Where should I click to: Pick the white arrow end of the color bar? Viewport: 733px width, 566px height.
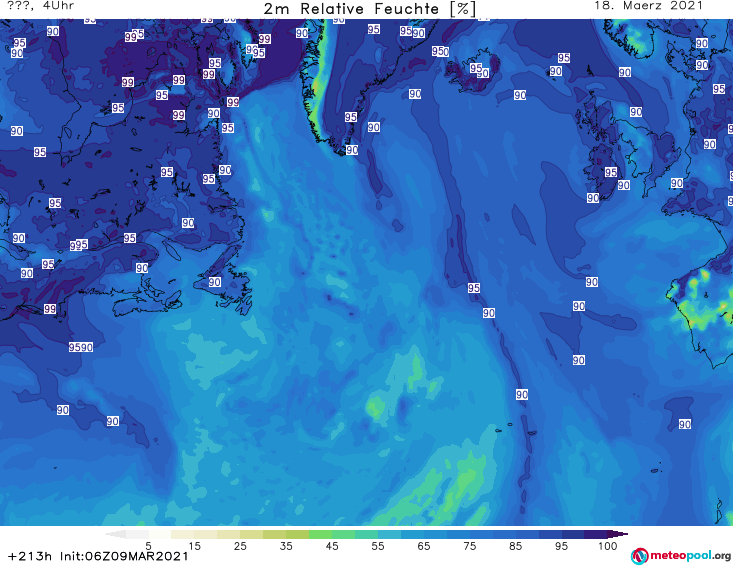115,534
